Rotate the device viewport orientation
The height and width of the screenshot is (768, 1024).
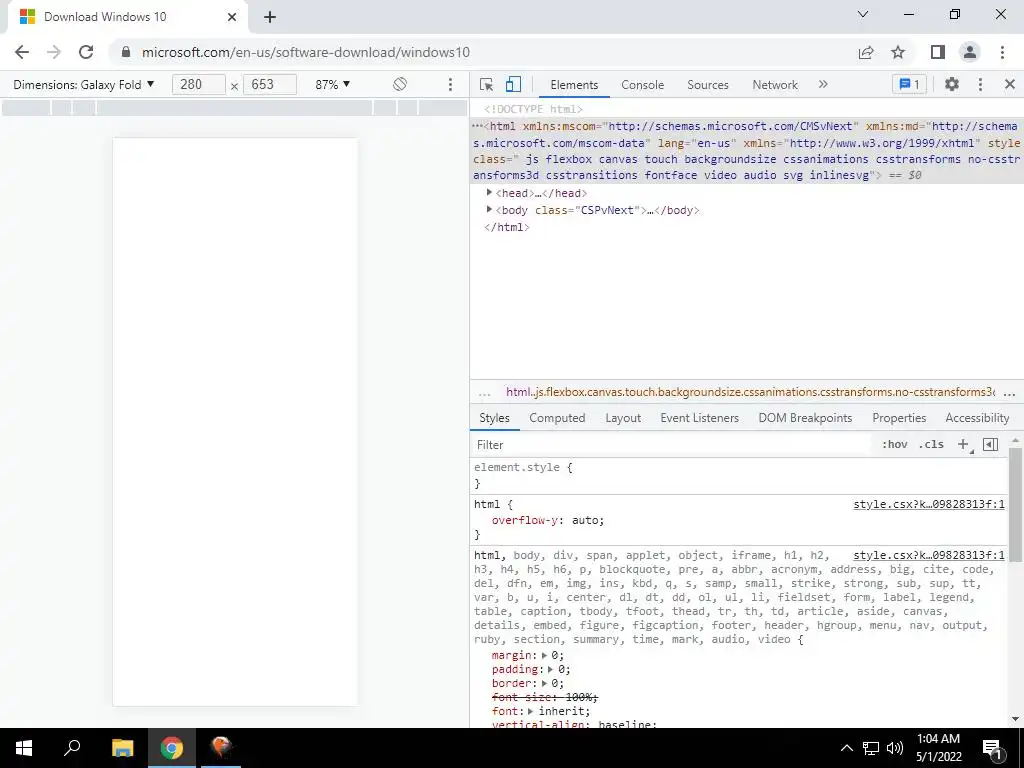400,84
